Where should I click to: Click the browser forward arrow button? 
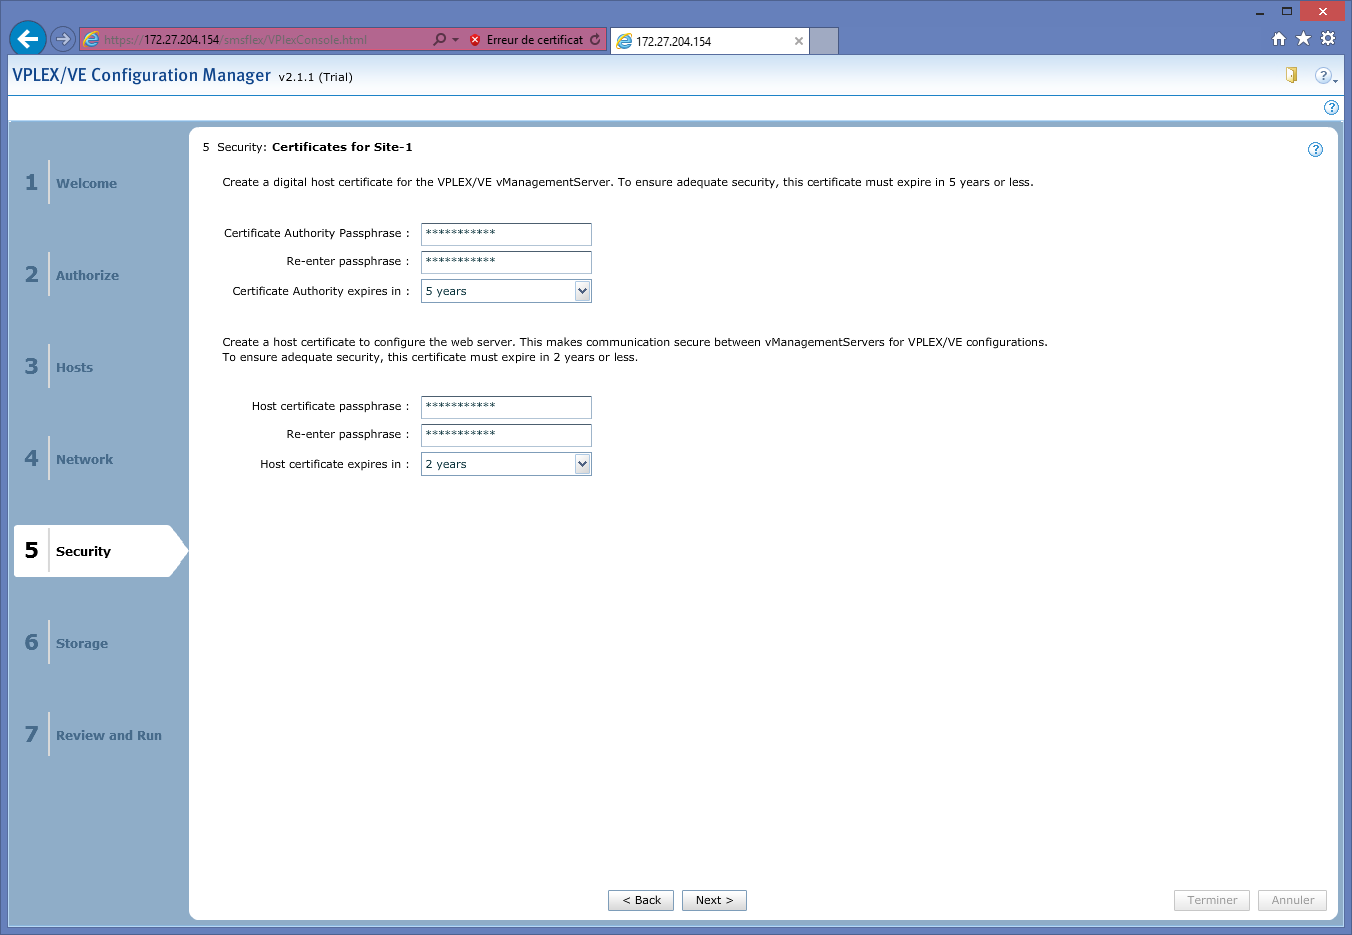pyautogui.click(x=63, y=39)
